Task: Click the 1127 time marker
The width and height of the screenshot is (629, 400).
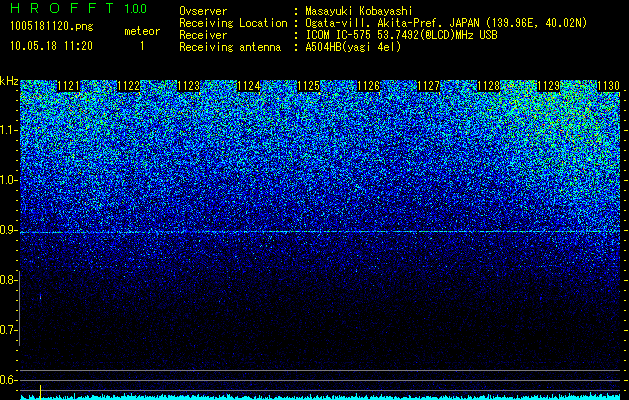Action: (429, 86)
